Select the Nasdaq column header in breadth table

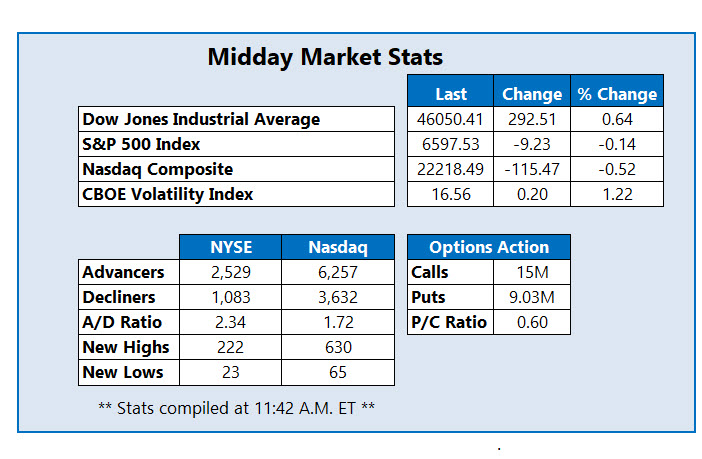point(337,247)
